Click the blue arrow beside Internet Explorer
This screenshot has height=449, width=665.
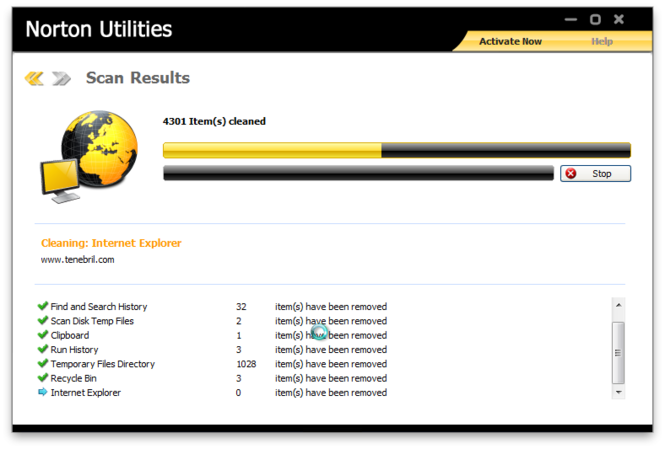tap(42, 392)
